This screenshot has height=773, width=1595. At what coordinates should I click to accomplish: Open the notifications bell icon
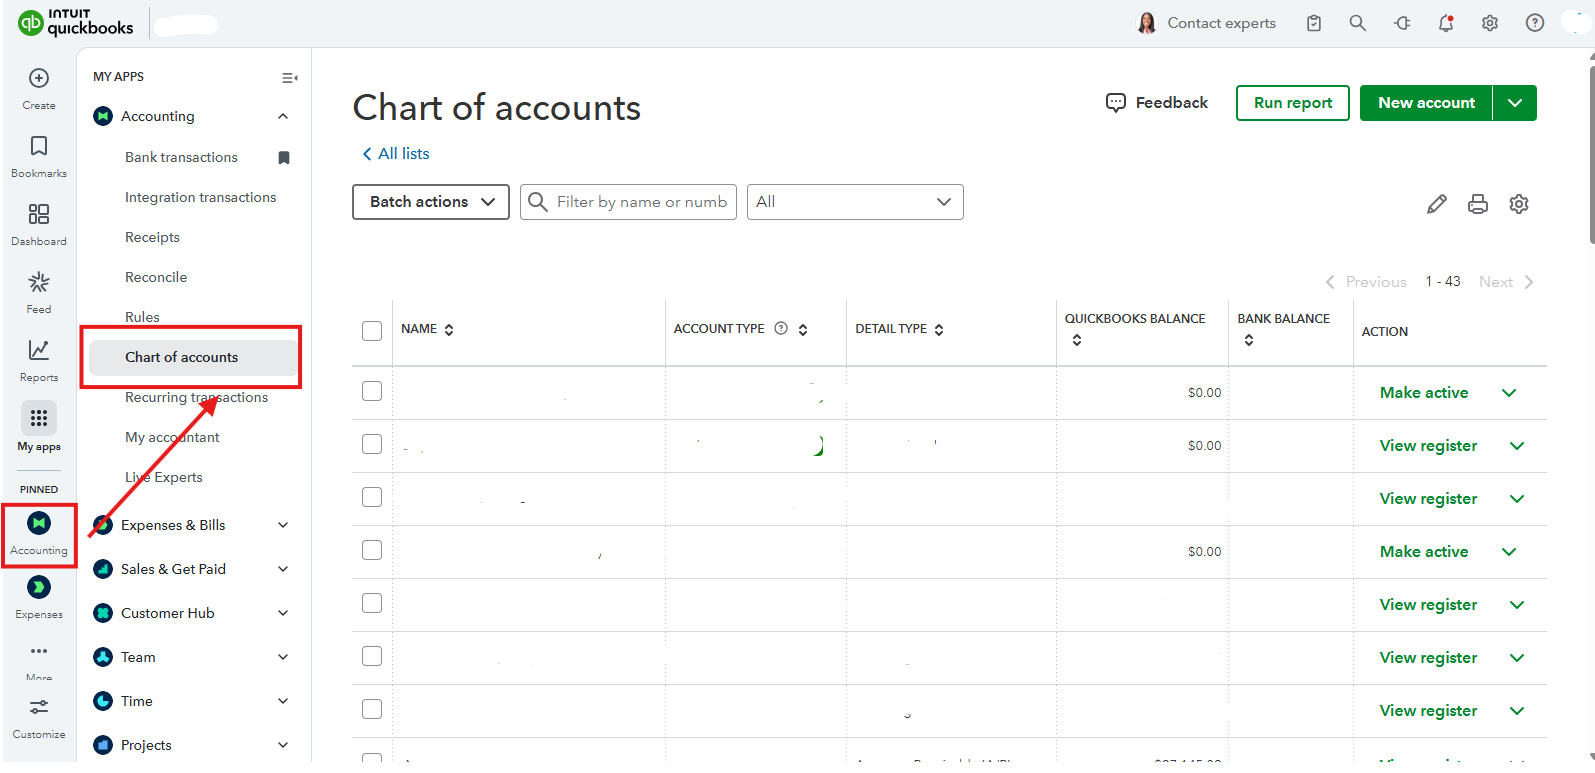[x=1446, y=23]
